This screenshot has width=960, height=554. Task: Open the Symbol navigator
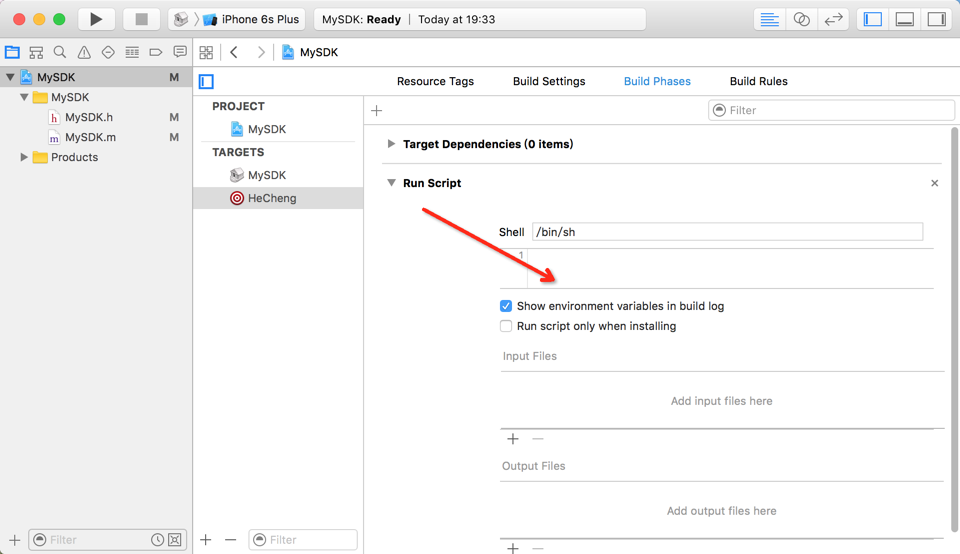pos(36,52)
